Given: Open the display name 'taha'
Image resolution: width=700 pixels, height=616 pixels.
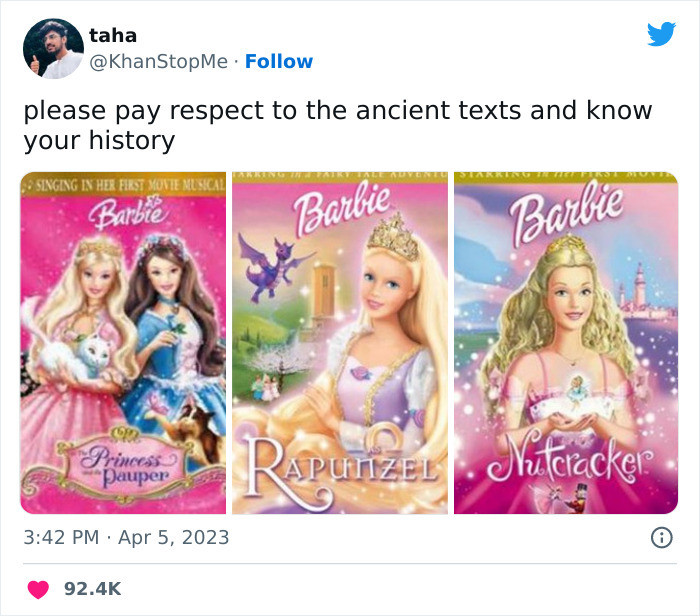Looking at the screenshot, I should 112,35.
